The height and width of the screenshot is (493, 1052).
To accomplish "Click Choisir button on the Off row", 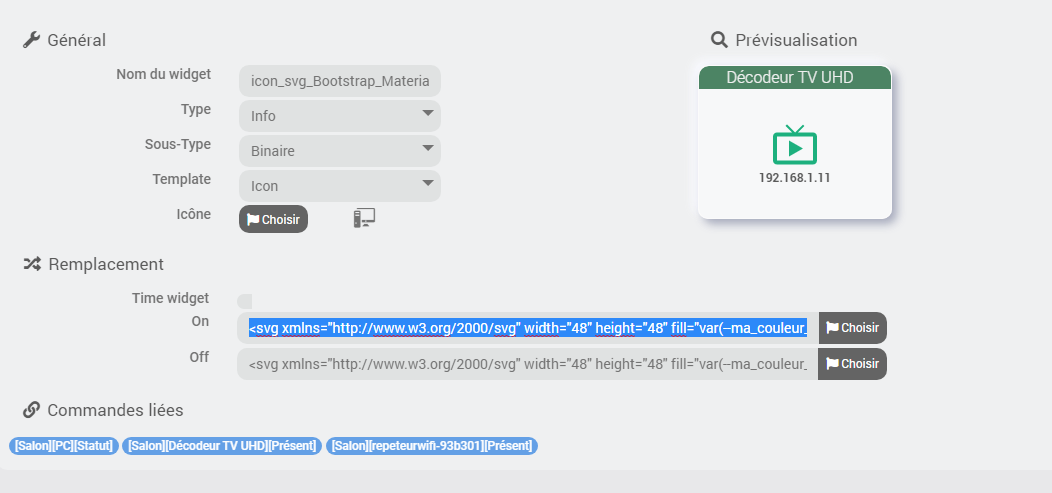I will click(x=852, y=364).
